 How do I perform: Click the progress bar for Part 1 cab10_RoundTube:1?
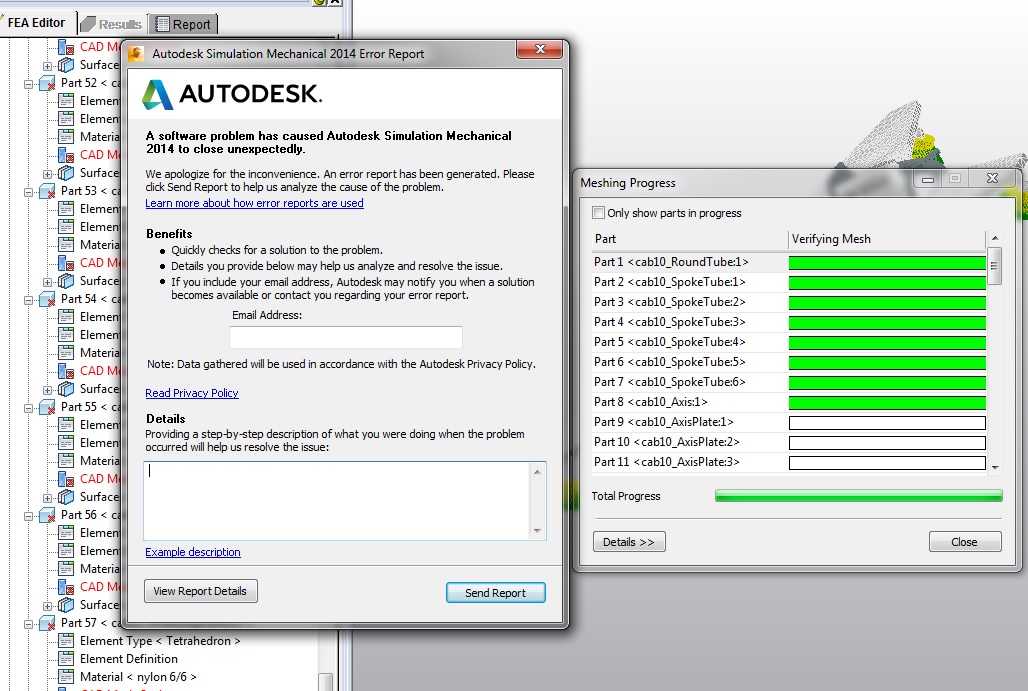(887, 263)
